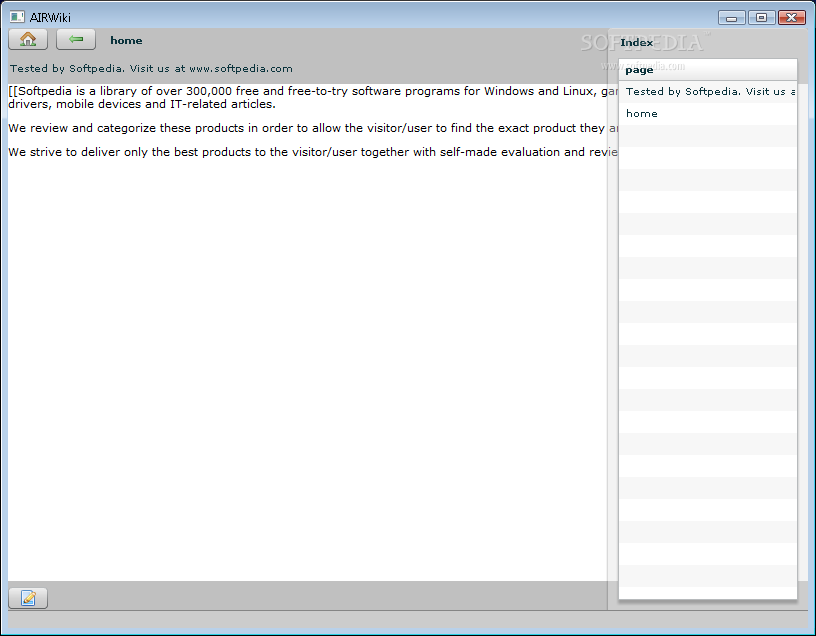Click the 'home' page title next to toolbar
The height and width of the screenshot is (636, 816).
pyautogui.click(x=126, y=41)
